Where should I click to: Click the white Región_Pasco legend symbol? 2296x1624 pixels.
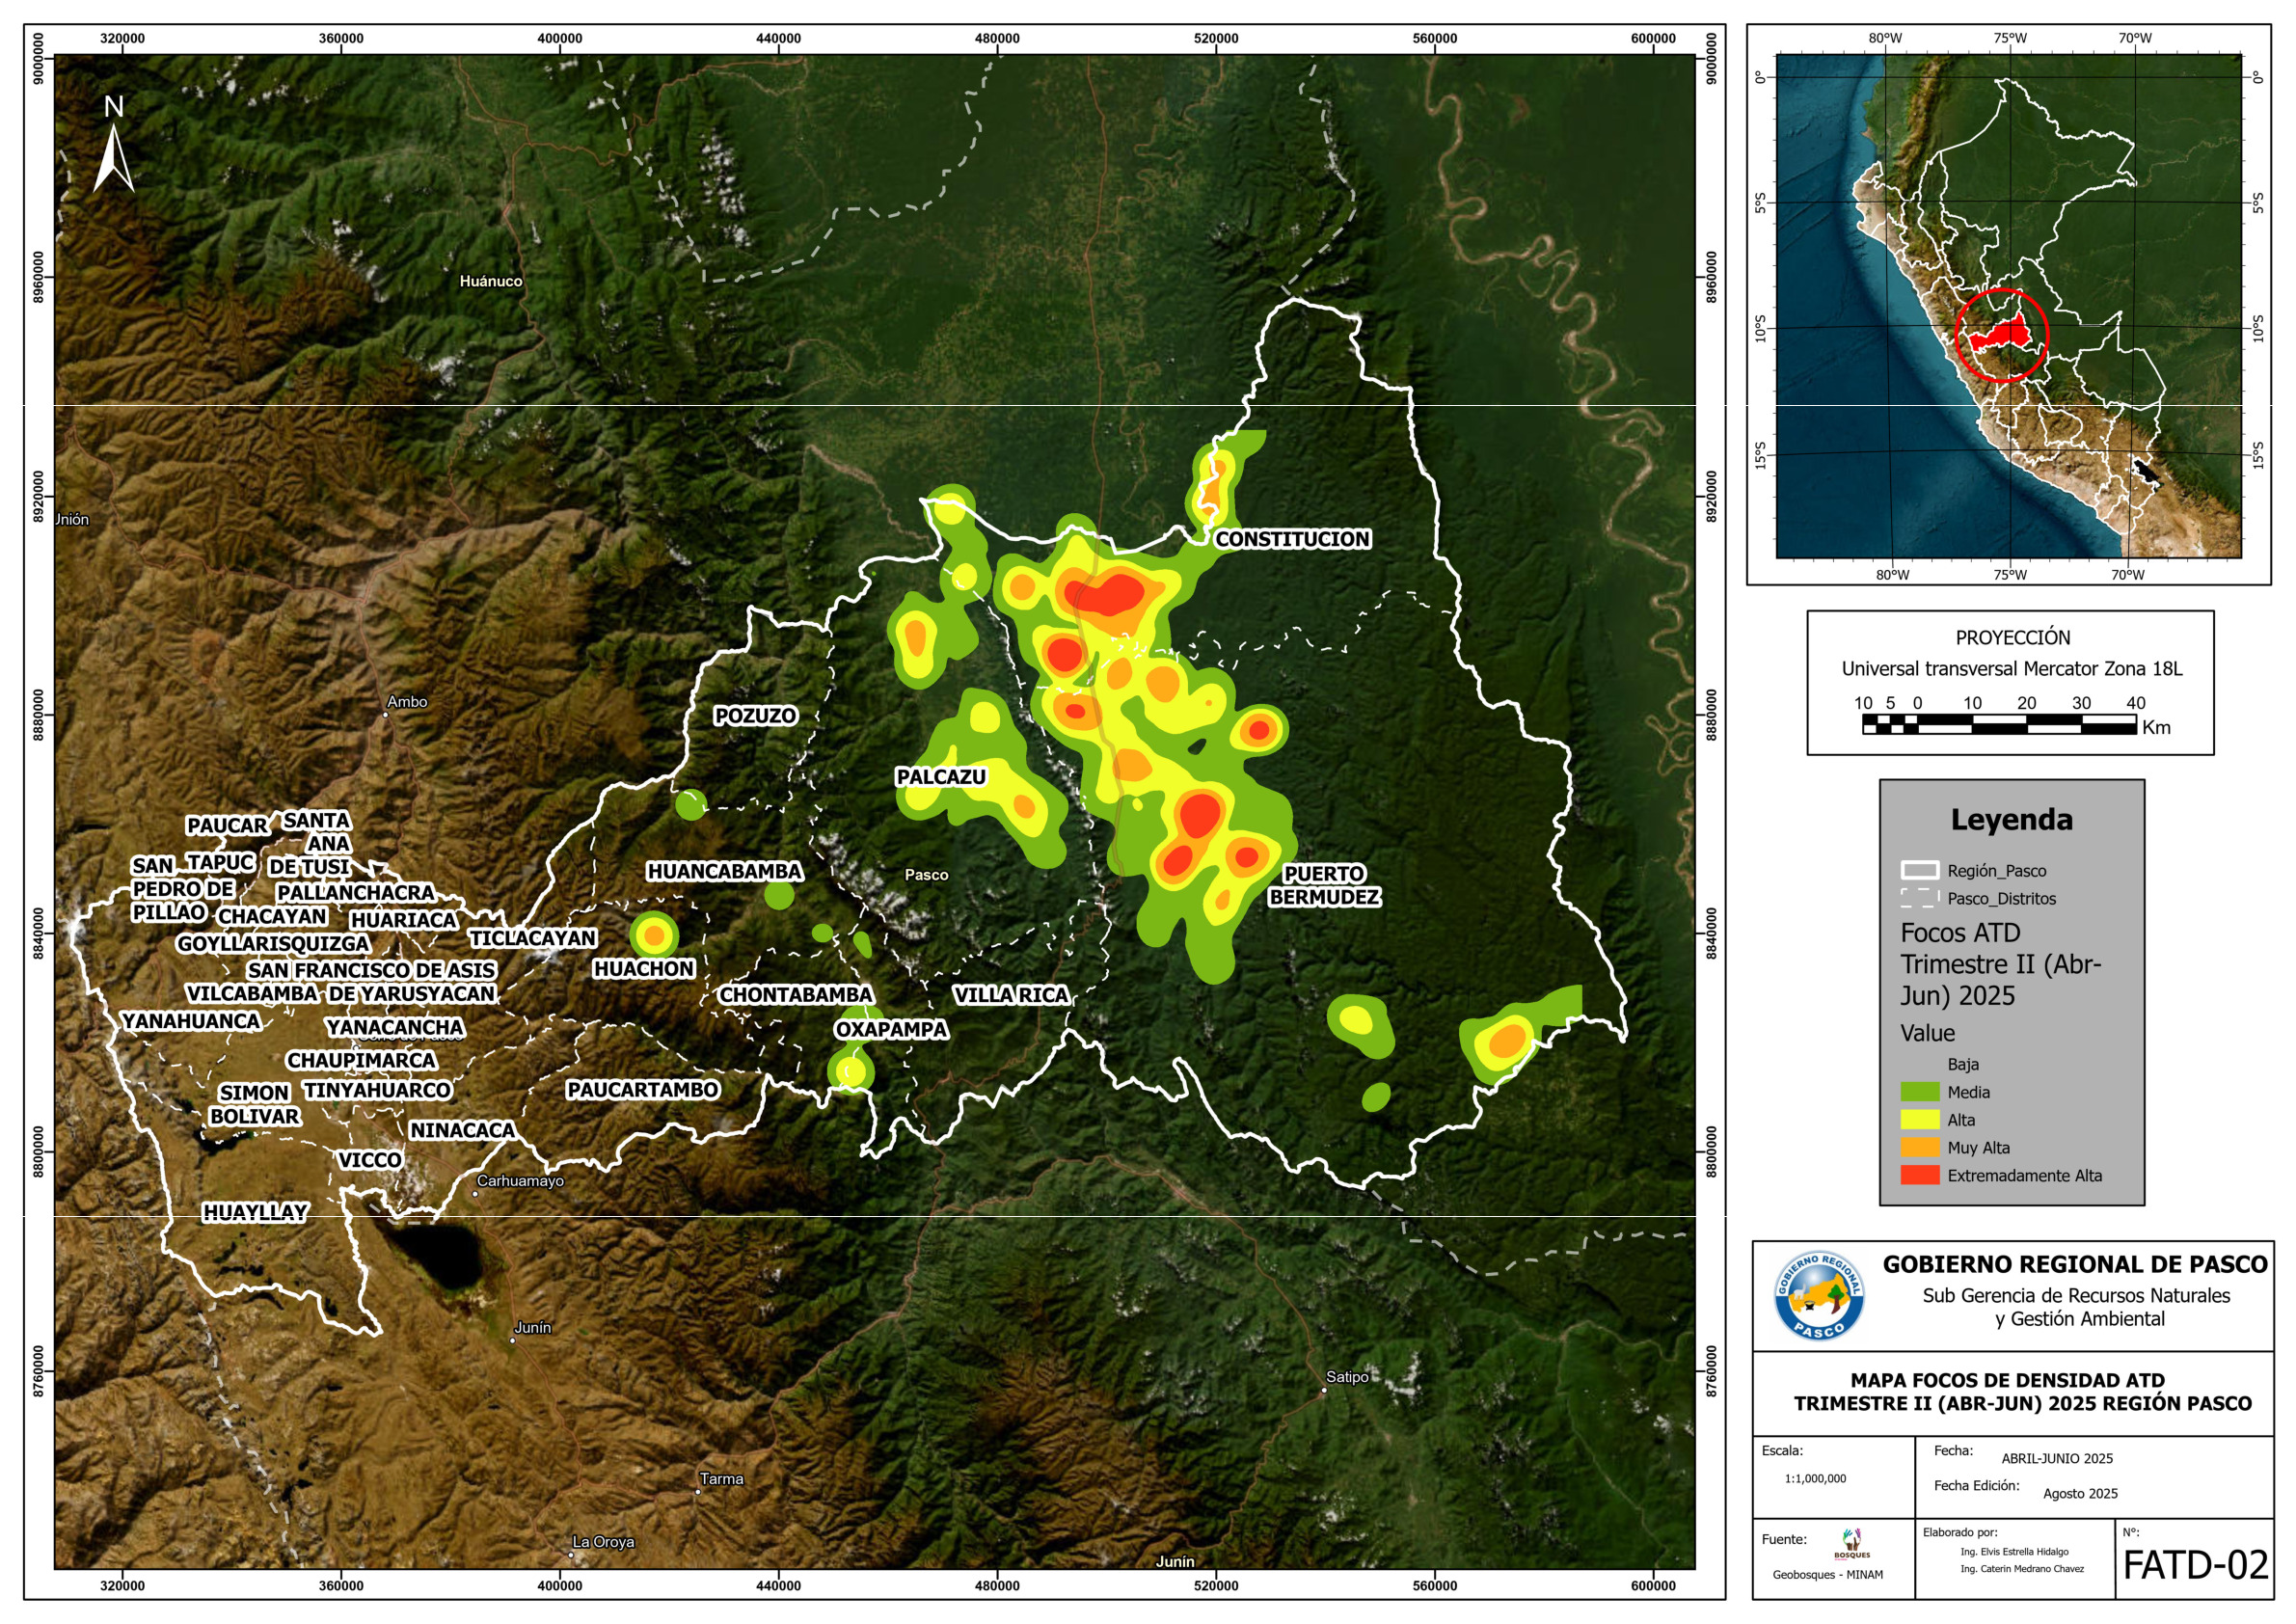1919,870
